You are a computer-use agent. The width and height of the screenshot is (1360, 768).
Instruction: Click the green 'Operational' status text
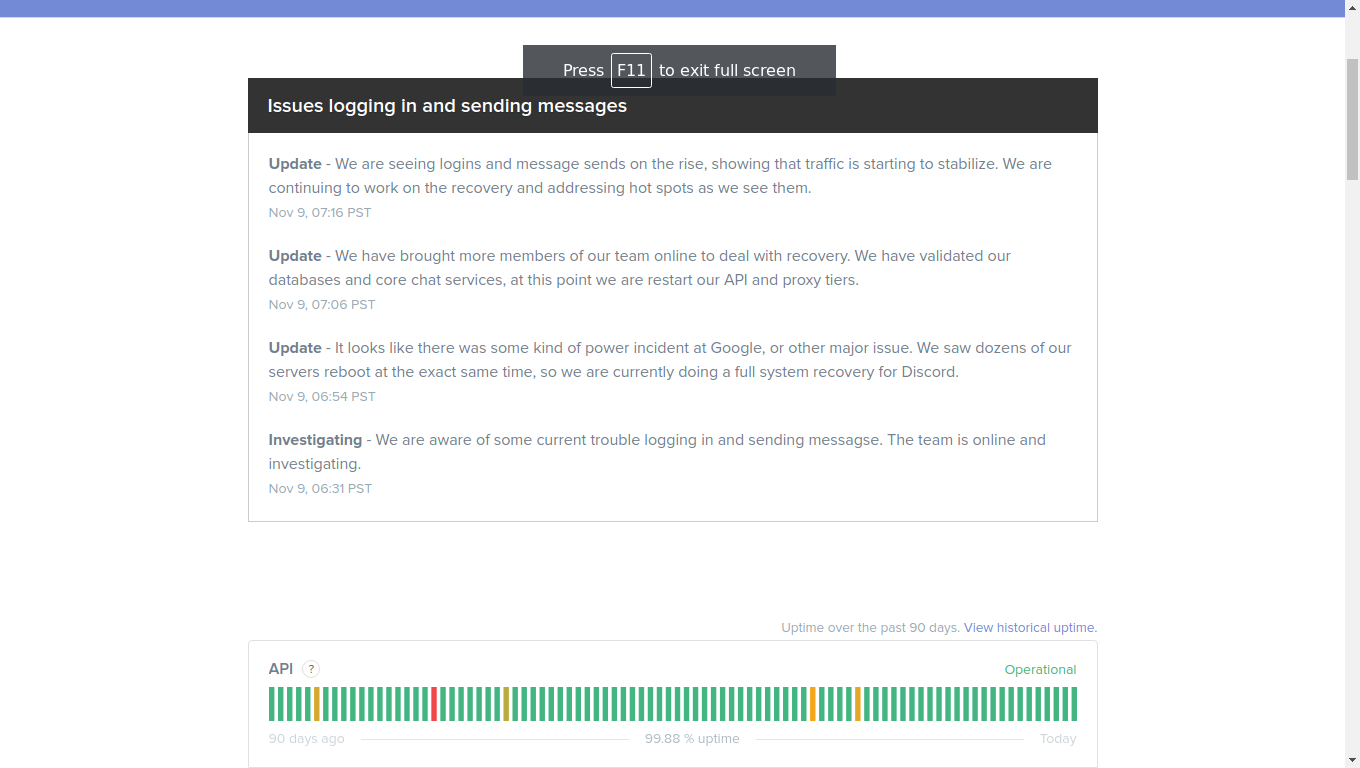1040,670
